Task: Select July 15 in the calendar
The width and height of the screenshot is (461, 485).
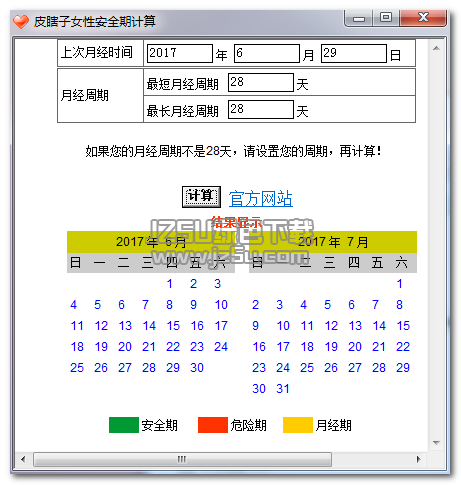Action: [403, 326]
